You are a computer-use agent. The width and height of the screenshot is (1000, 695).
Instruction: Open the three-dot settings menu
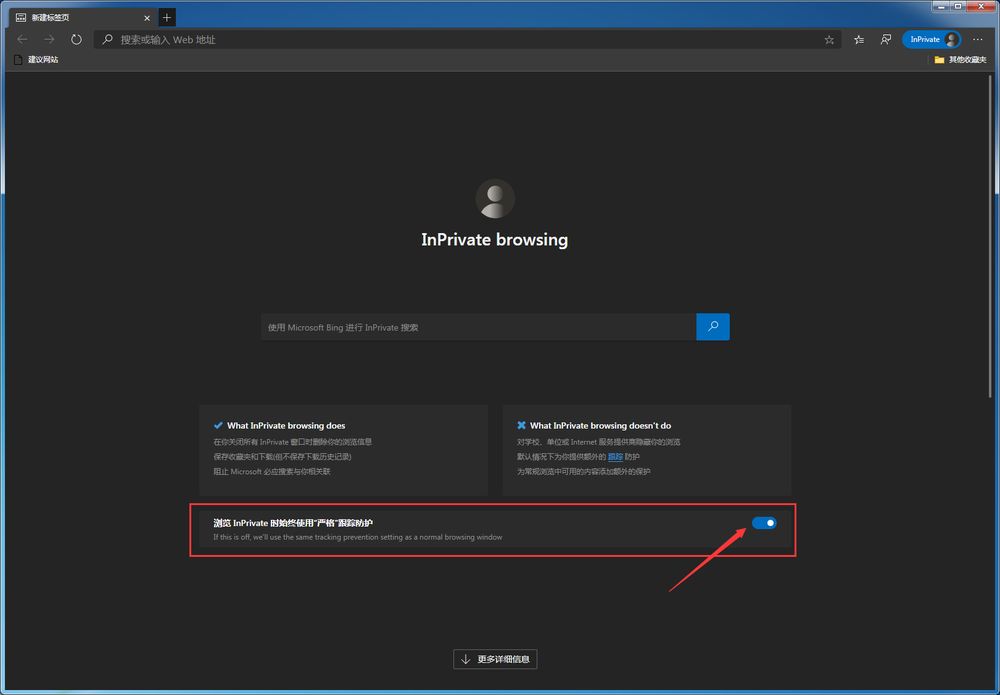(x=978, y=40)
